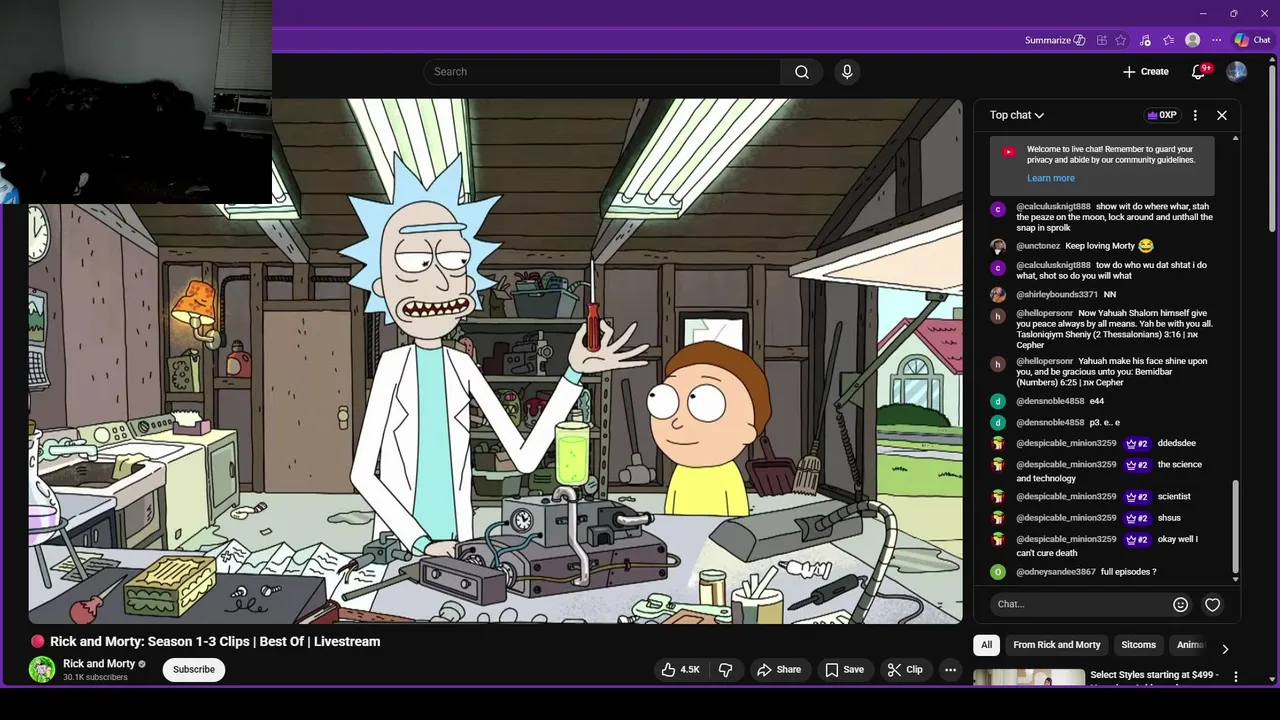Subscribe to Rick and Morty channel

click(194, 670)
